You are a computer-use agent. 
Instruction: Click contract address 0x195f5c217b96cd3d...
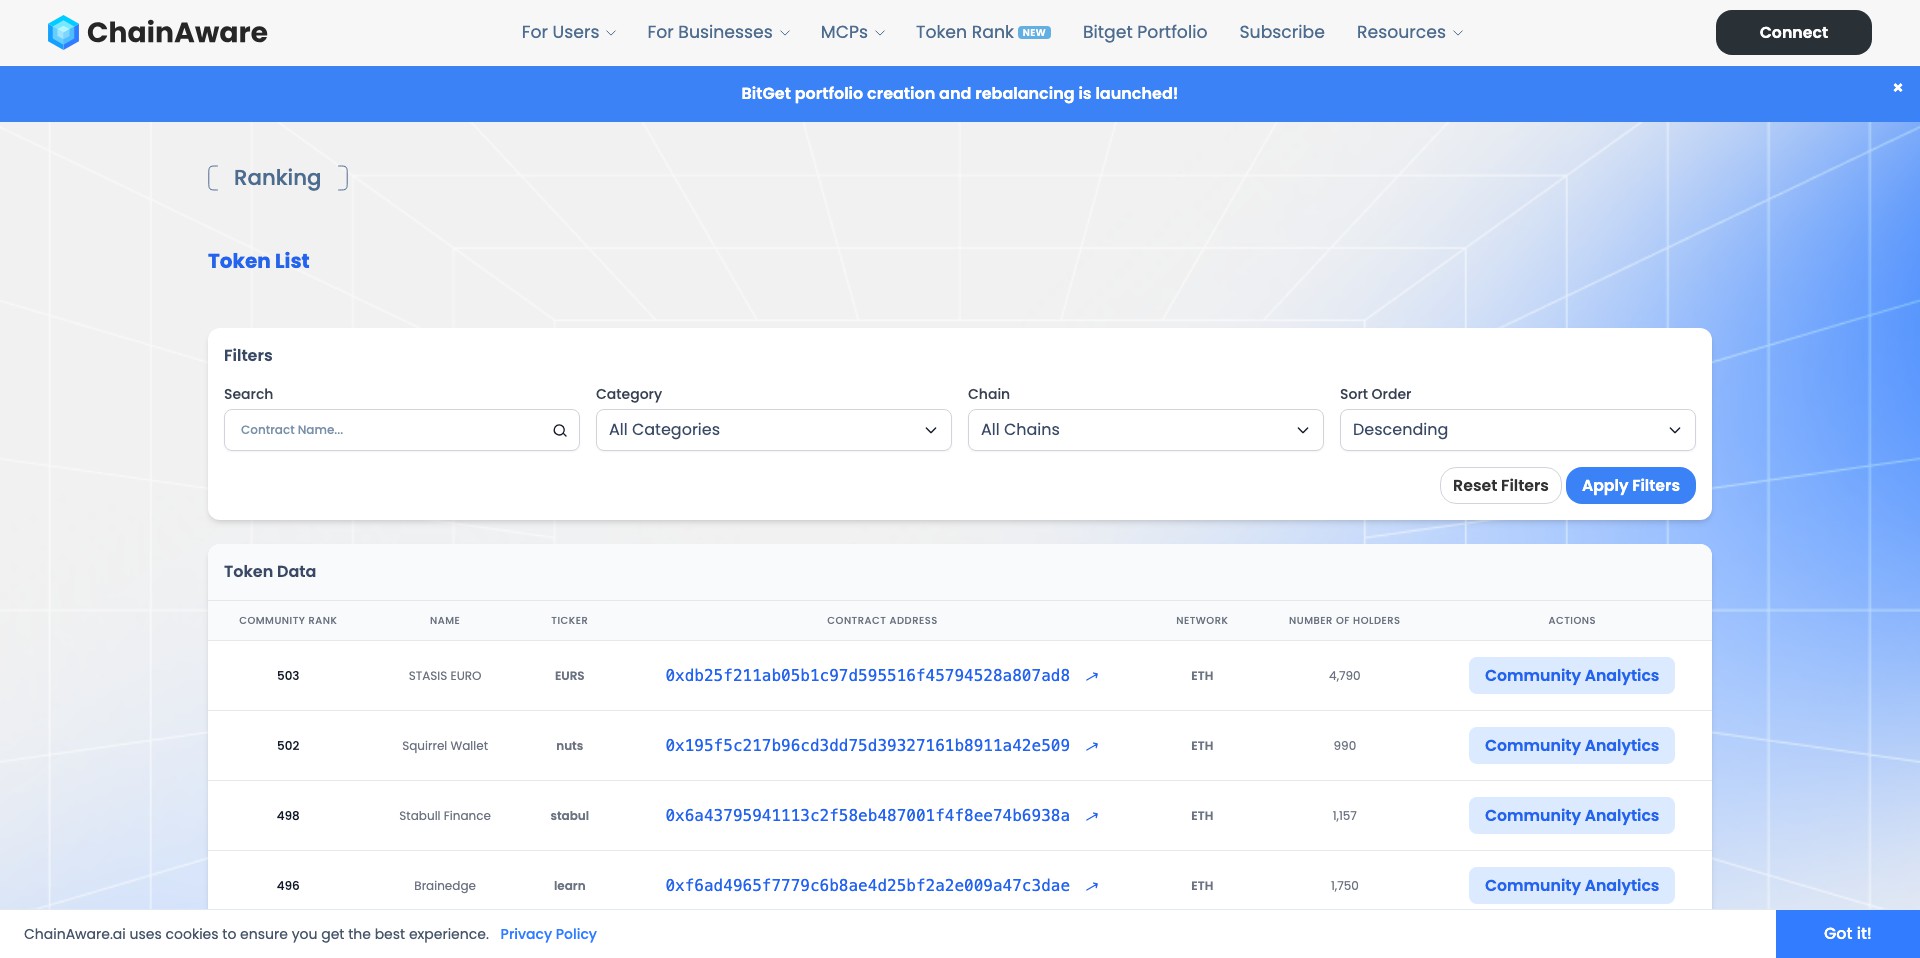pyautogui.click(x=867, y=746)
